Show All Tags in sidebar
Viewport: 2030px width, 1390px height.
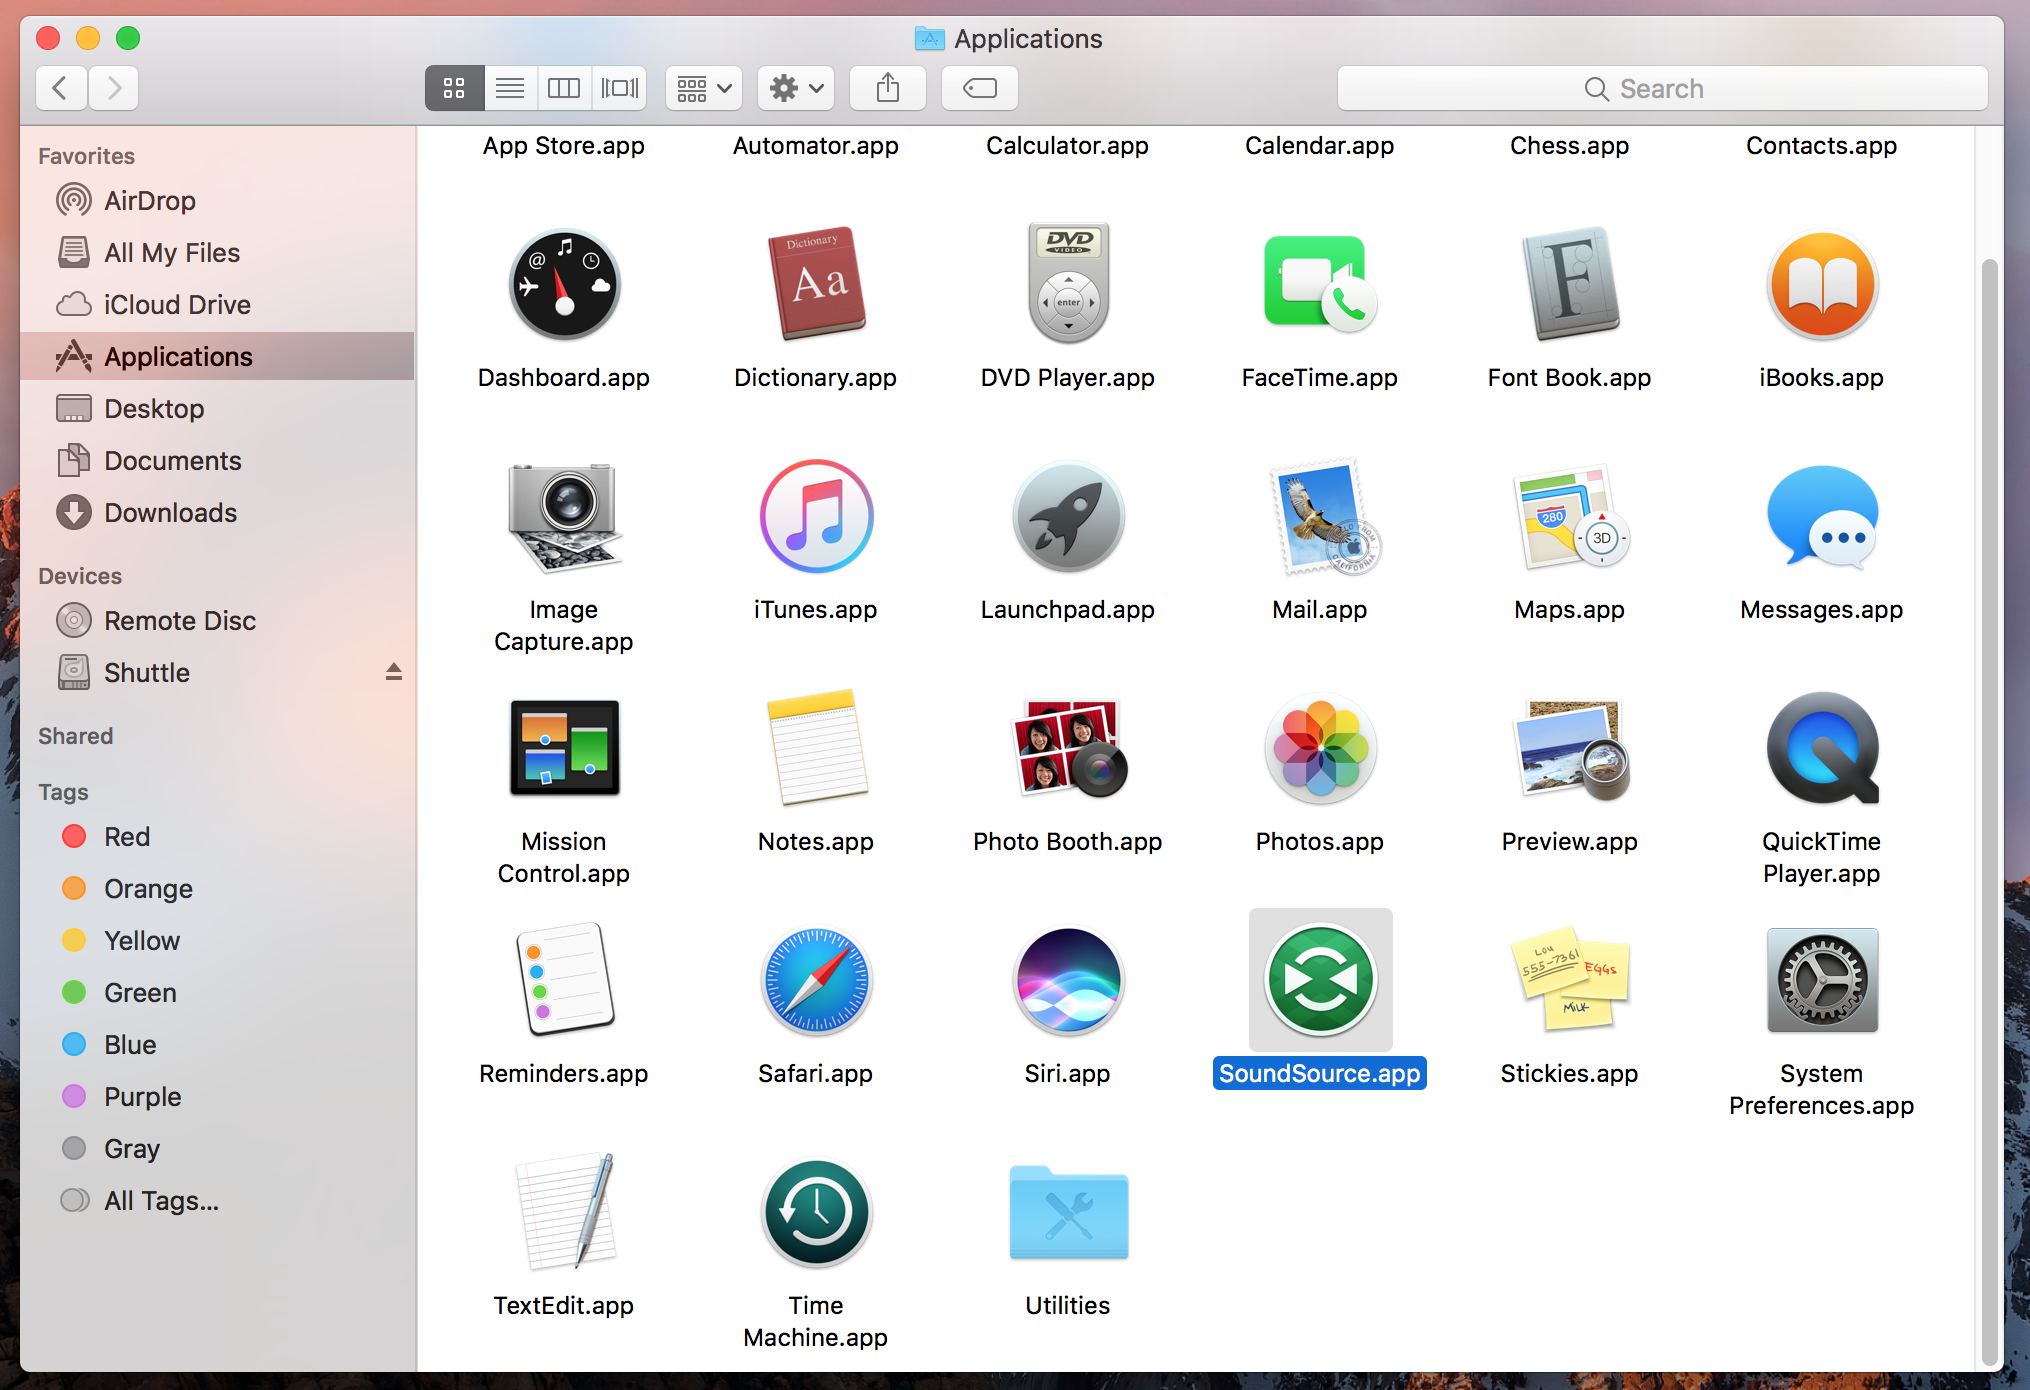click(x=217, y=1200)
